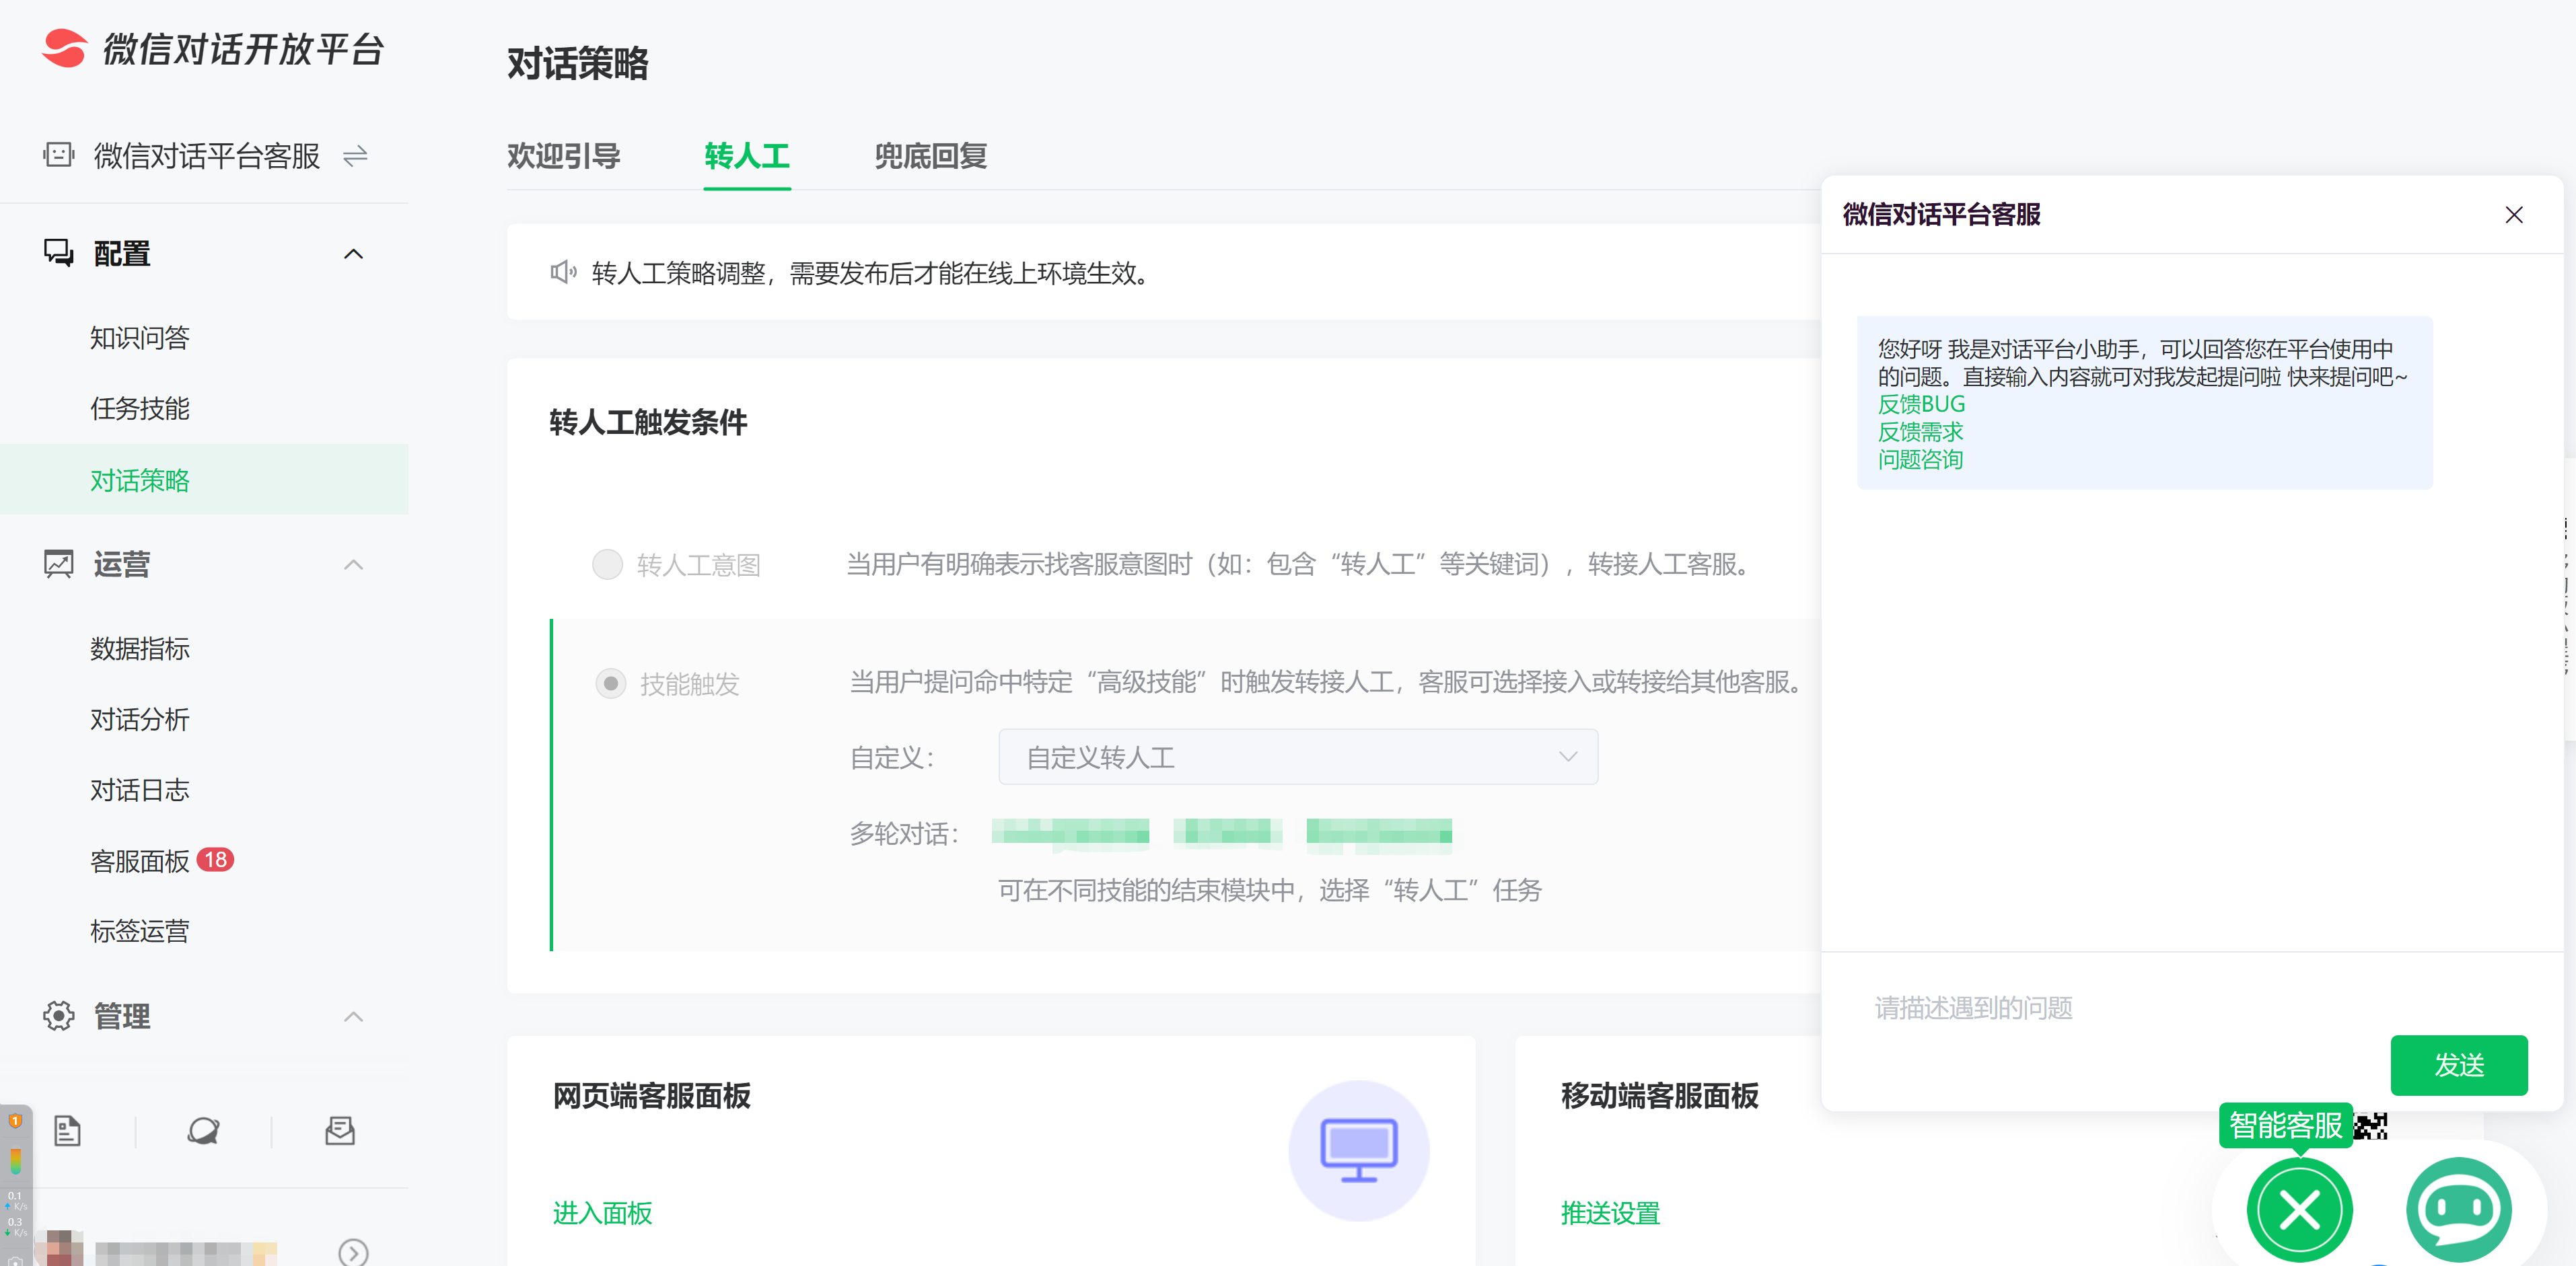Open 数据指标 in the sidebar
Image resolution: width=2576 pixels, height=1266 pixels.
(140, 649)
